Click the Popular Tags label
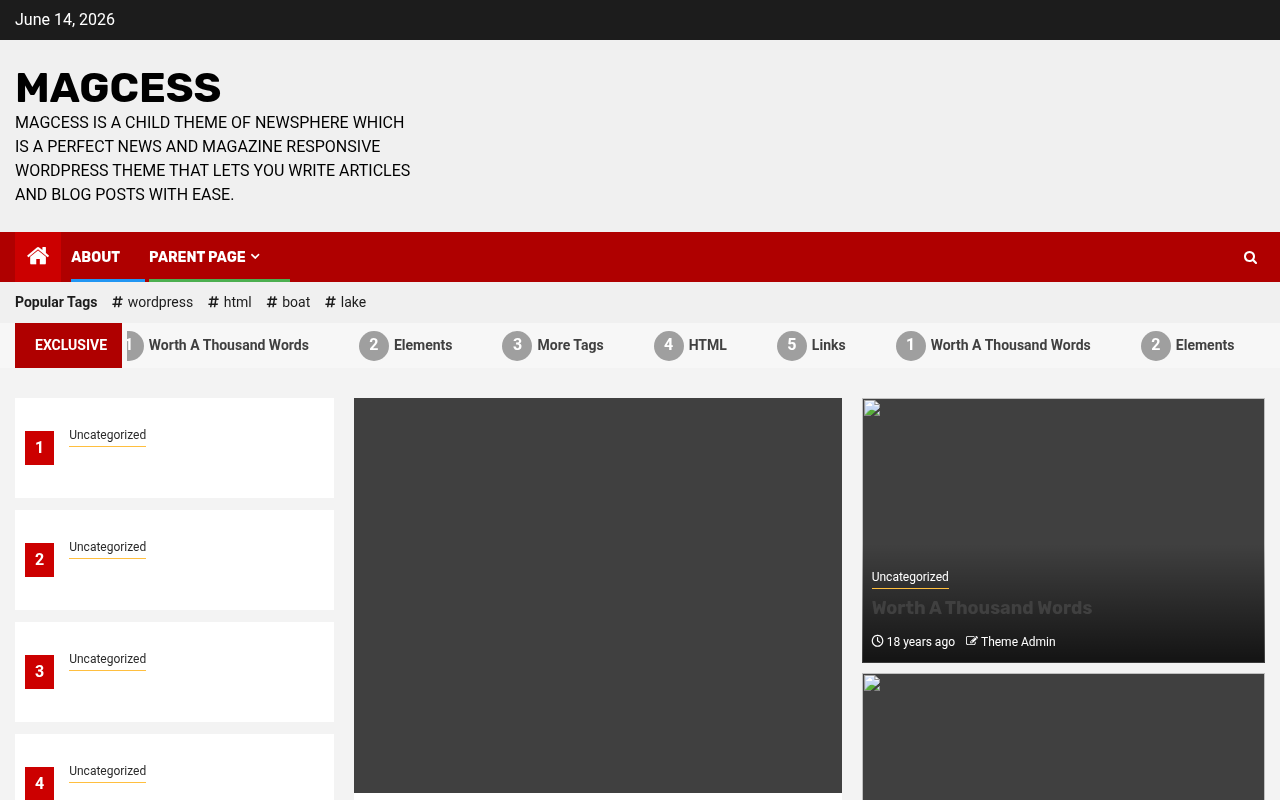This screenshot has height=800, width=1280. (x=56, y=302)
